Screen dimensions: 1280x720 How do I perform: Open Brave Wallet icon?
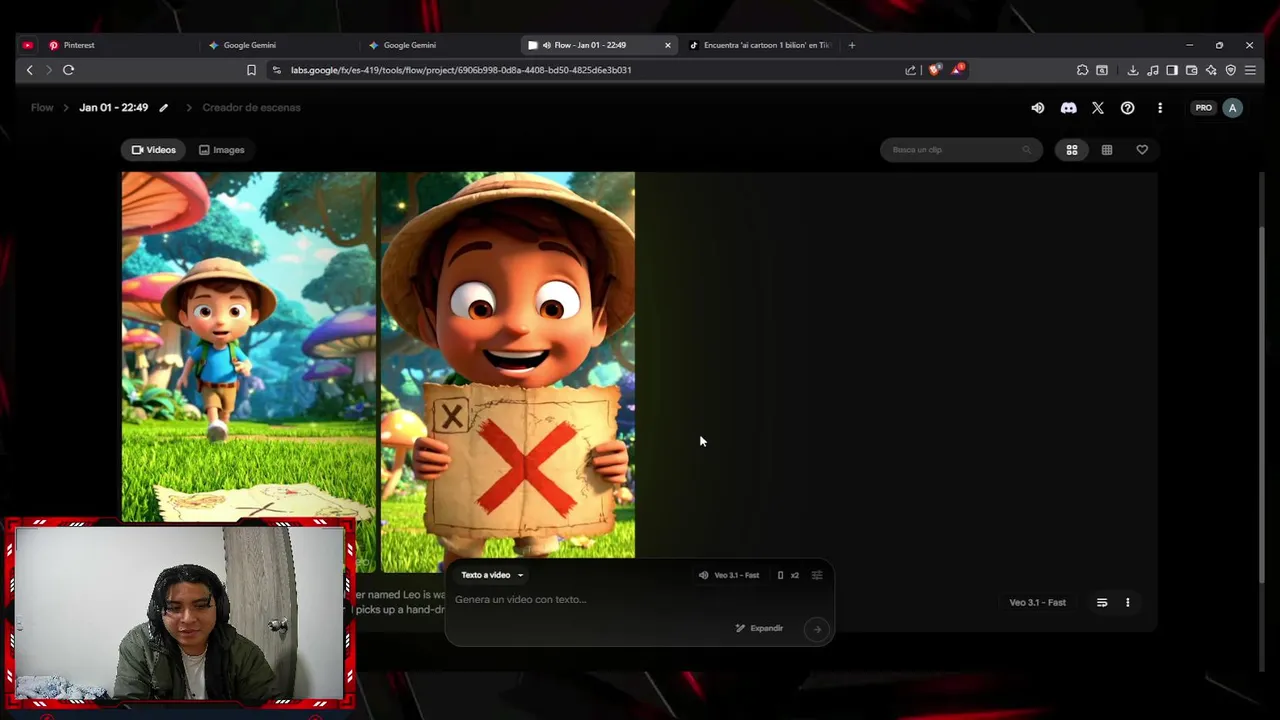(x=1191, y=70)
